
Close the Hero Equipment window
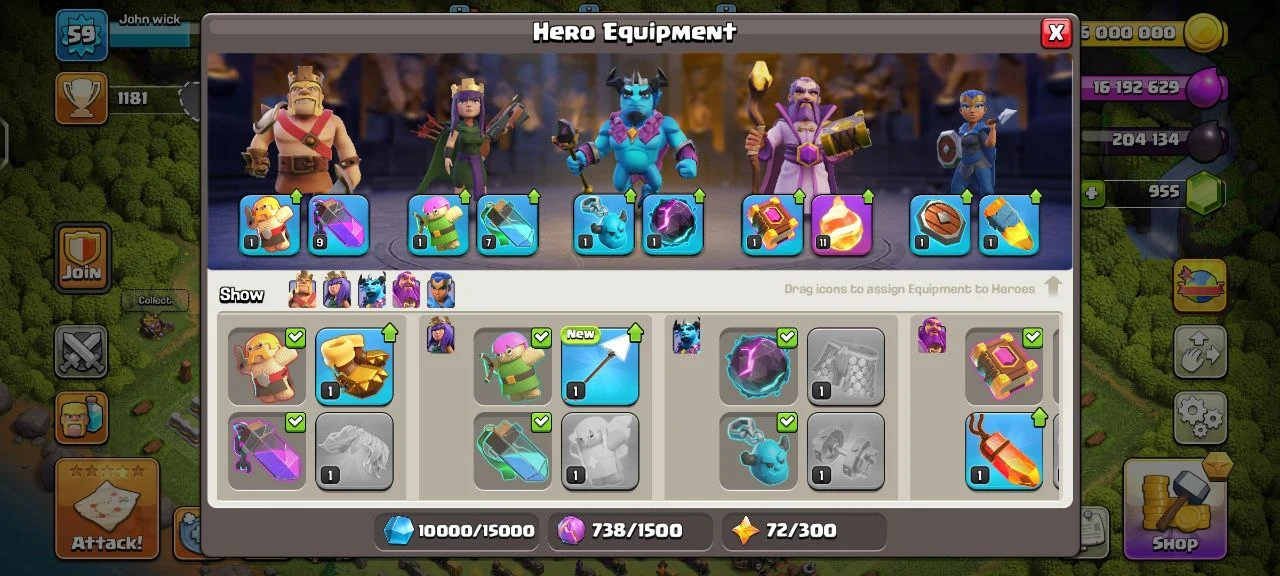1055,33
